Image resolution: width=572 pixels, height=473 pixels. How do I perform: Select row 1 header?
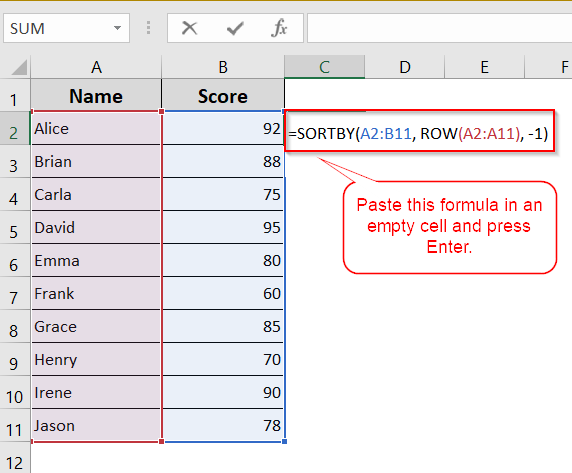click(x=15, y=96)
